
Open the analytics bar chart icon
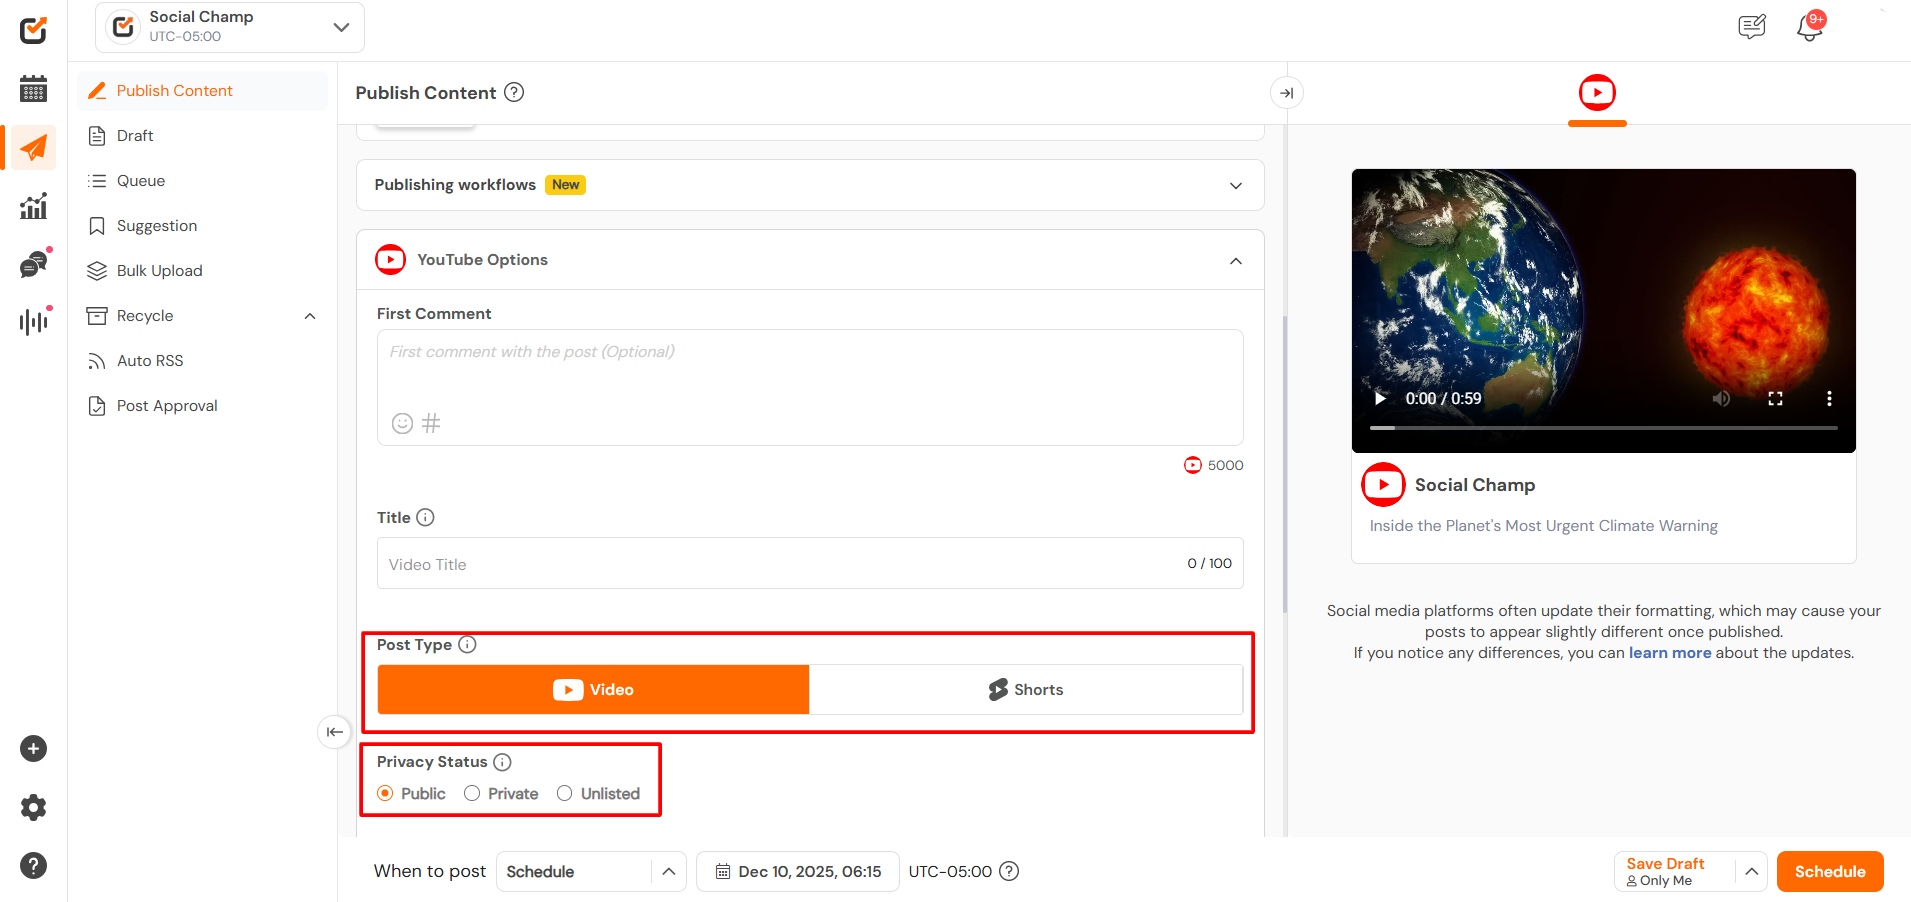(x=33, y=207)
